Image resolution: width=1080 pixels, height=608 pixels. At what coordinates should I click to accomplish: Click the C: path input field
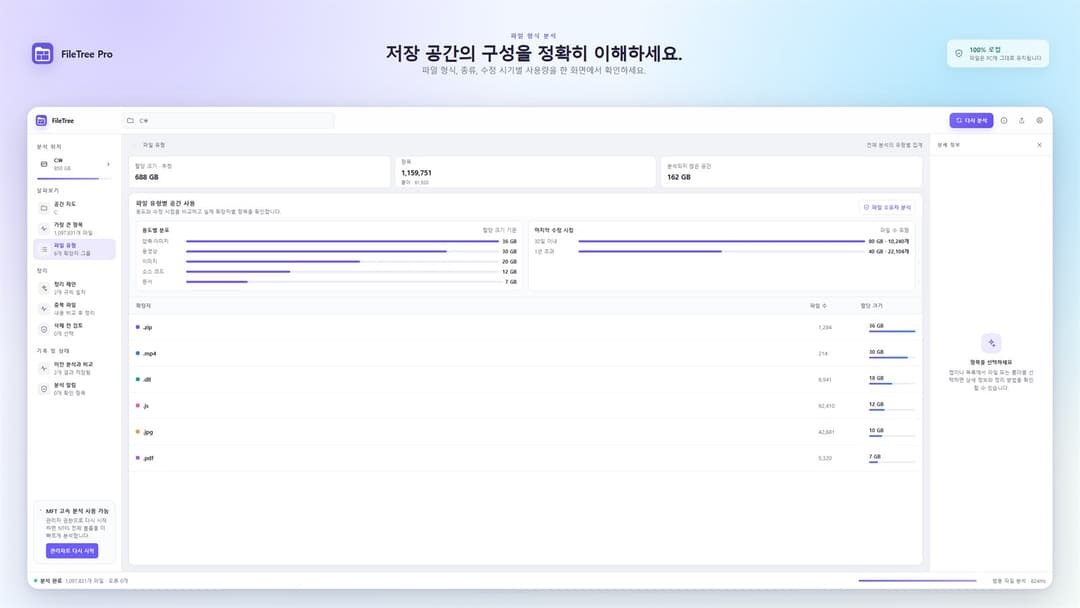tap(228, 120)
